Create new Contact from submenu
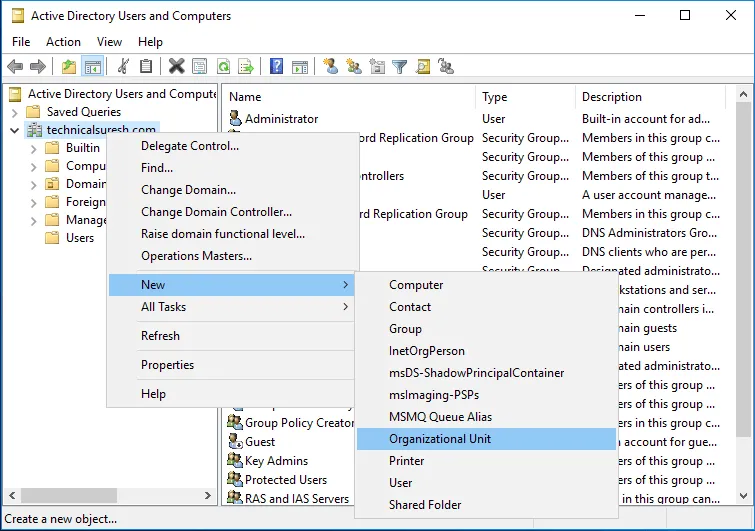This screenshot has height=531, width=755. 486,307
